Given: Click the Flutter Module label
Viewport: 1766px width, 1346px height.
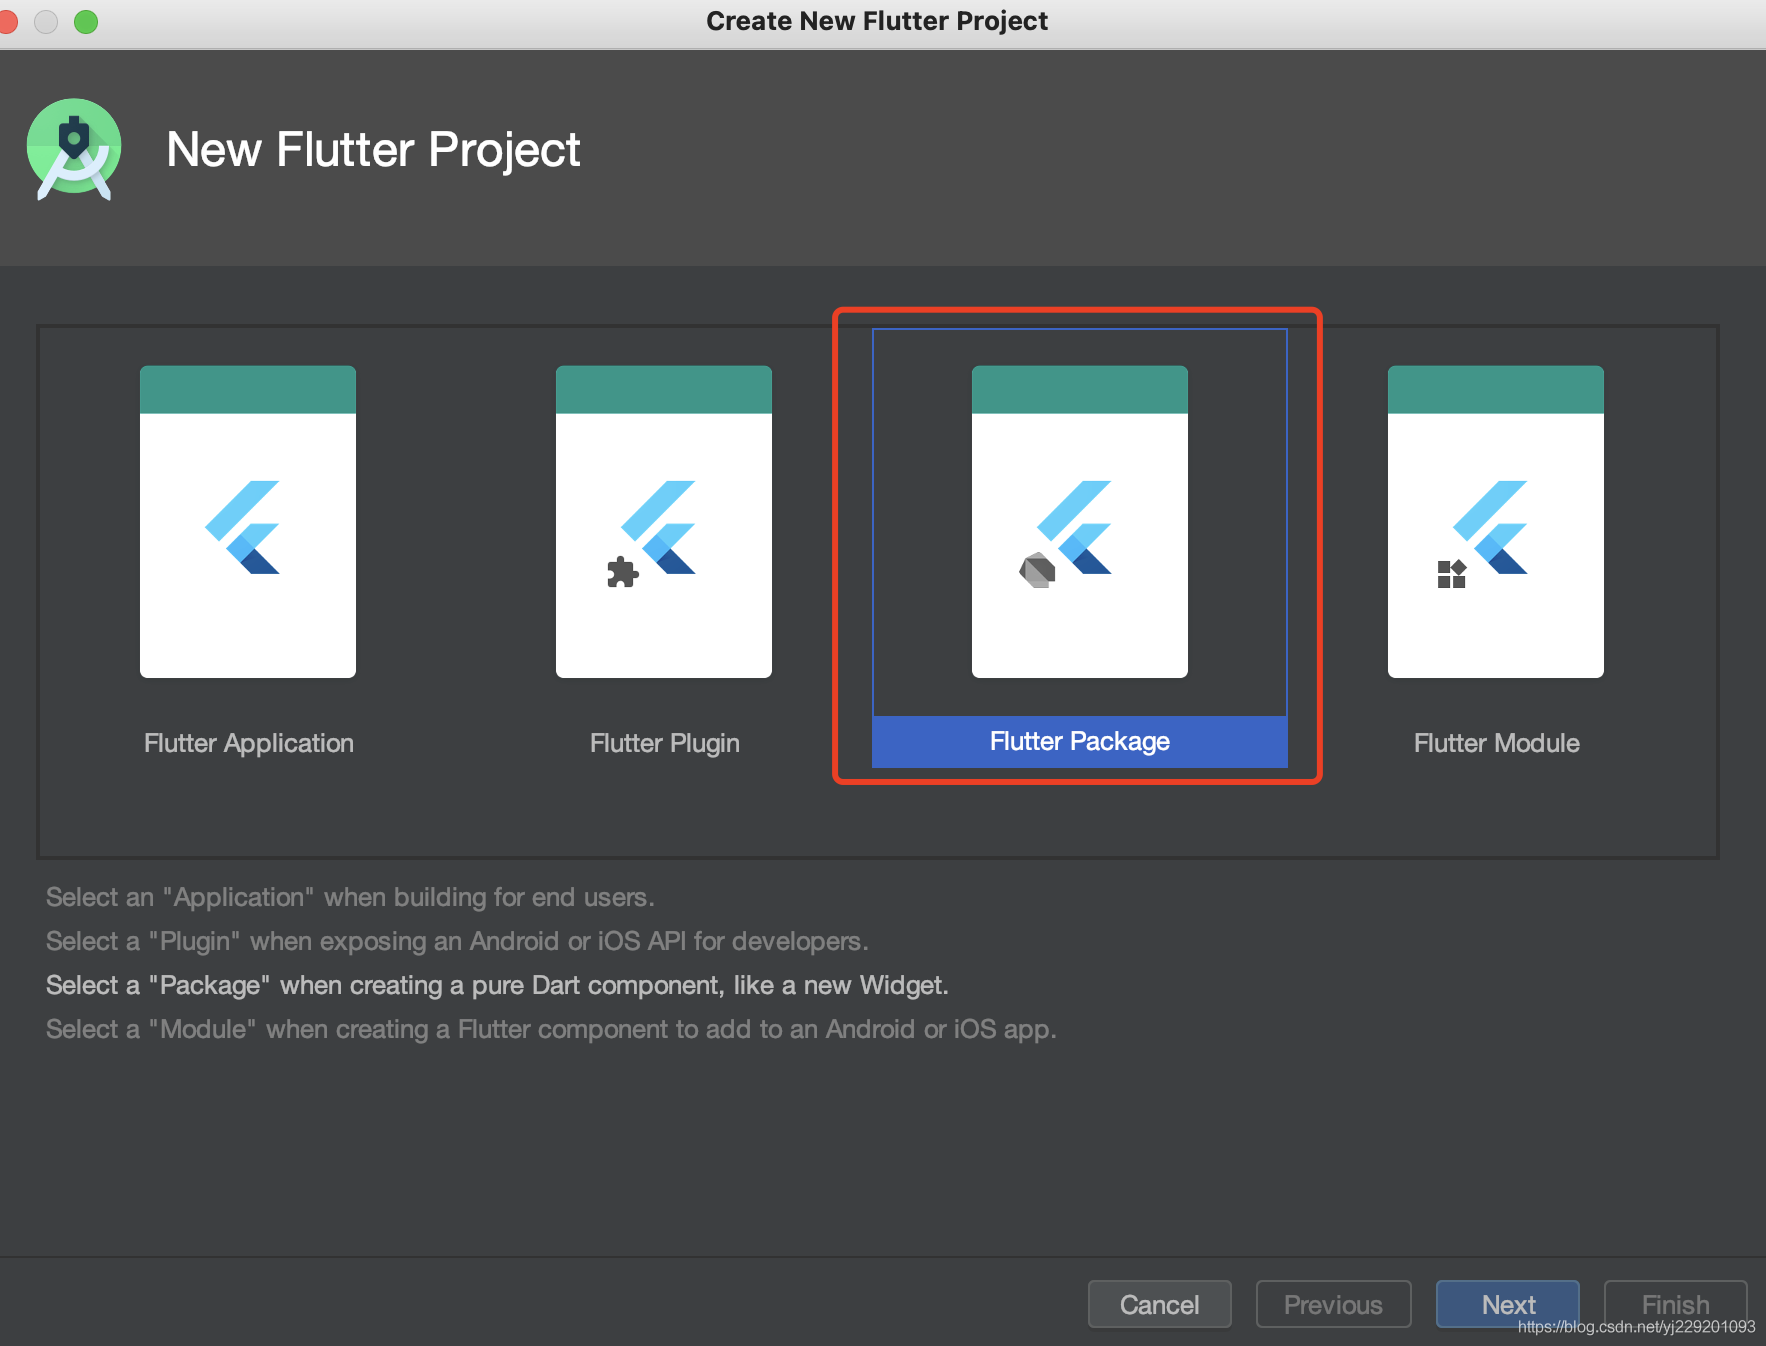Looking at the screenshot, I should click(1497, 743).
